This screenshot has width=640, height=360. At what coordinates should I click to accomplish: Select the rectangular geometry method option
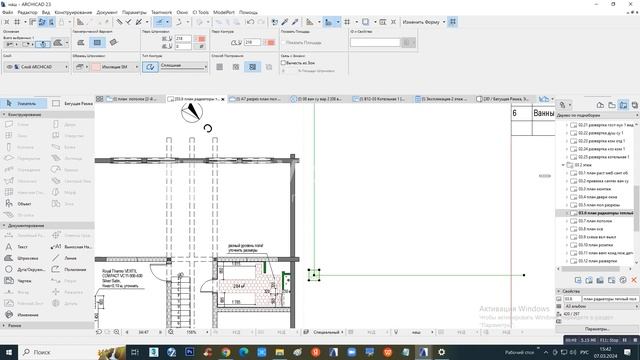(x=97, y=42)
